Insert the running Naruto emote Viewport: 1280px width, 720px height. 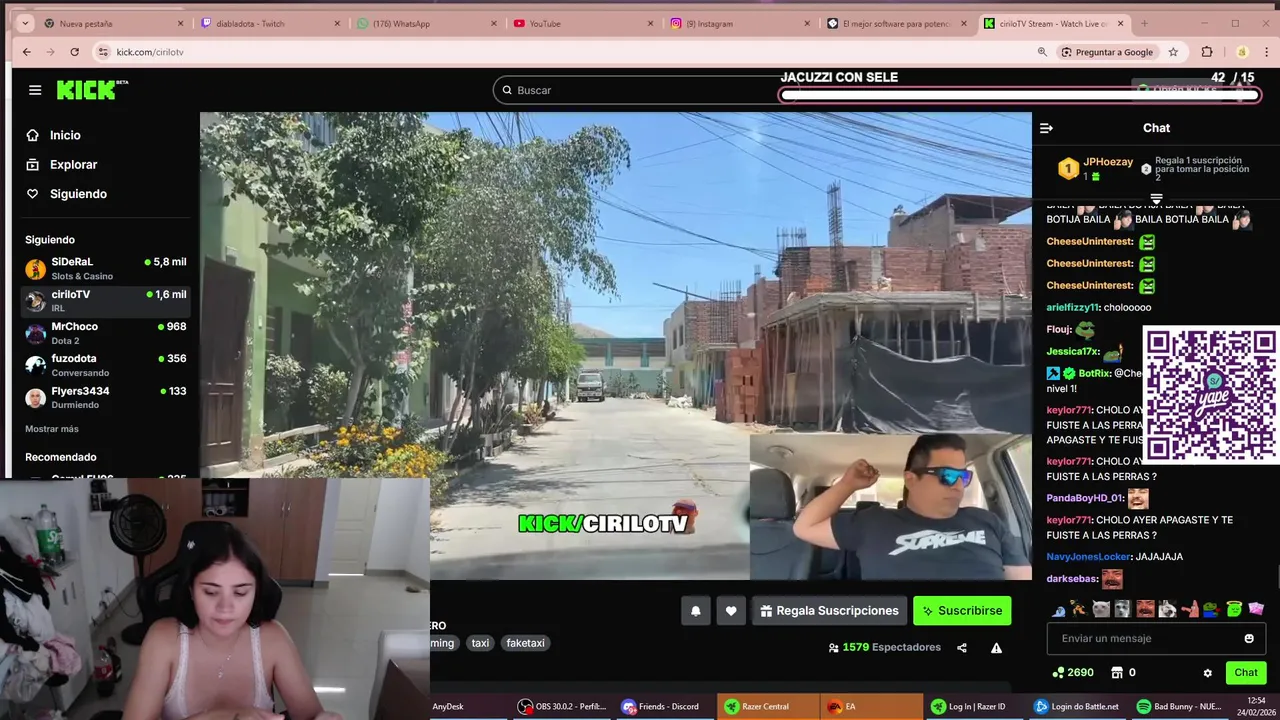(x=1080, y=608)
